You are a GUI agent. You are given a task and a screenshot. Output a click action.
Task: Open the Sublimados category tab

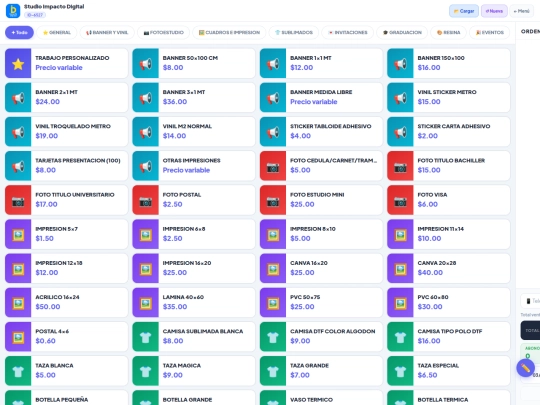click(x=293, y=32)
